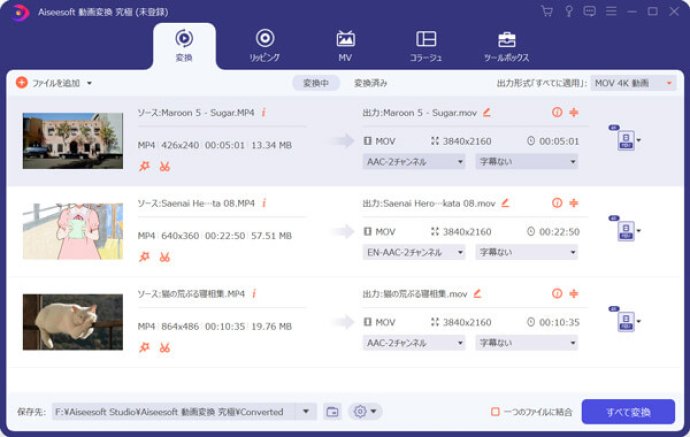Expand the ファイルを追加 dropdown arrow
Image resolution: width=690 pixels, height=437 pixels.
pos(89,83)
